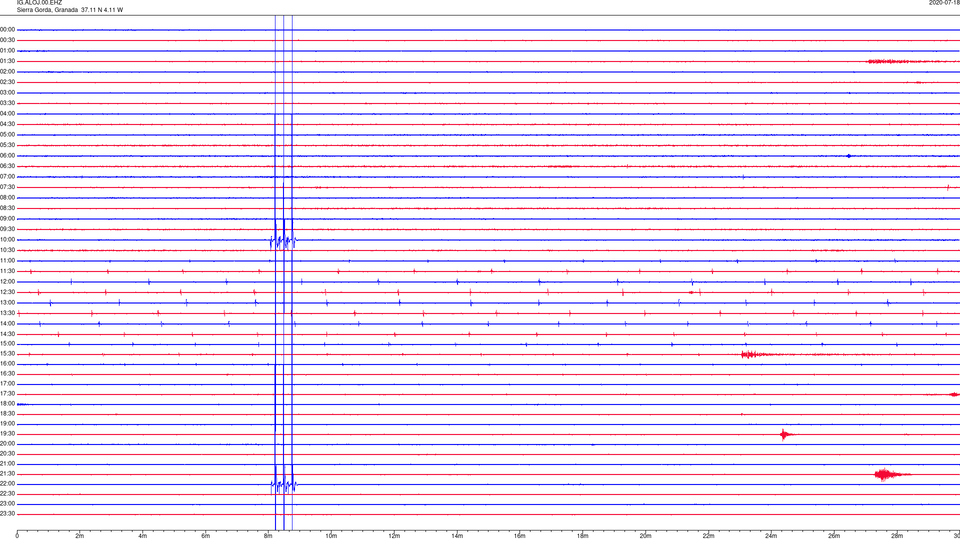Click the 24m axis tick label
The image size is (960, 540).
pyautogui.click(x=771, y=536)
